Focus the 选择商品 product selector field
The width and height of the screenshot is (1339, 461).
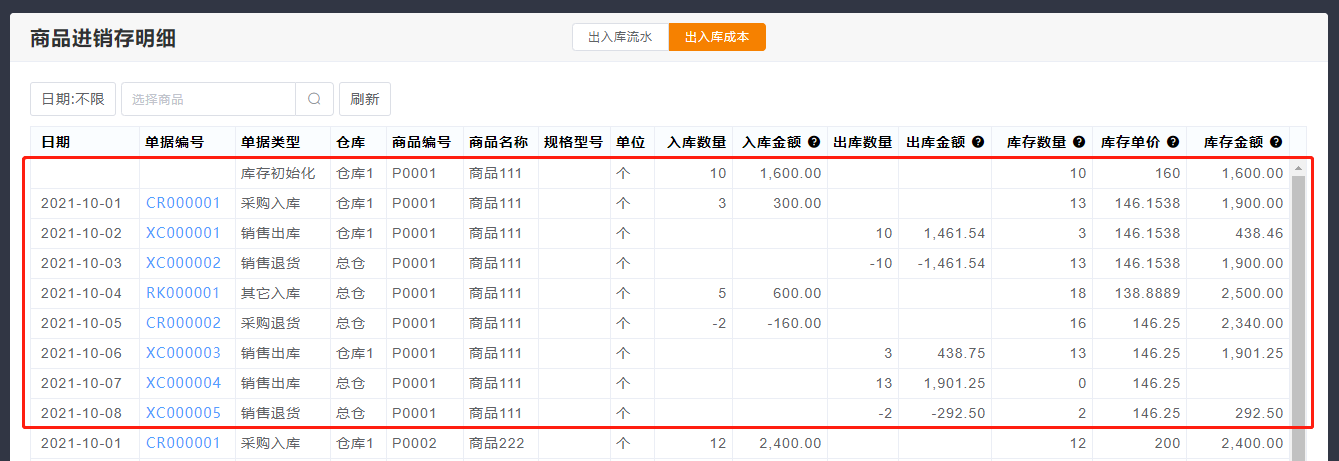pos(208,99)
